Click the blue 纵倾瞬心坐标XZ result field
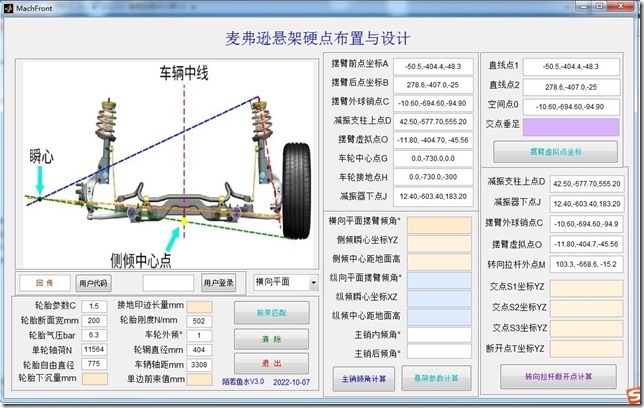The width and height of the screenshot is (644, 408). [x=439, y=299]
